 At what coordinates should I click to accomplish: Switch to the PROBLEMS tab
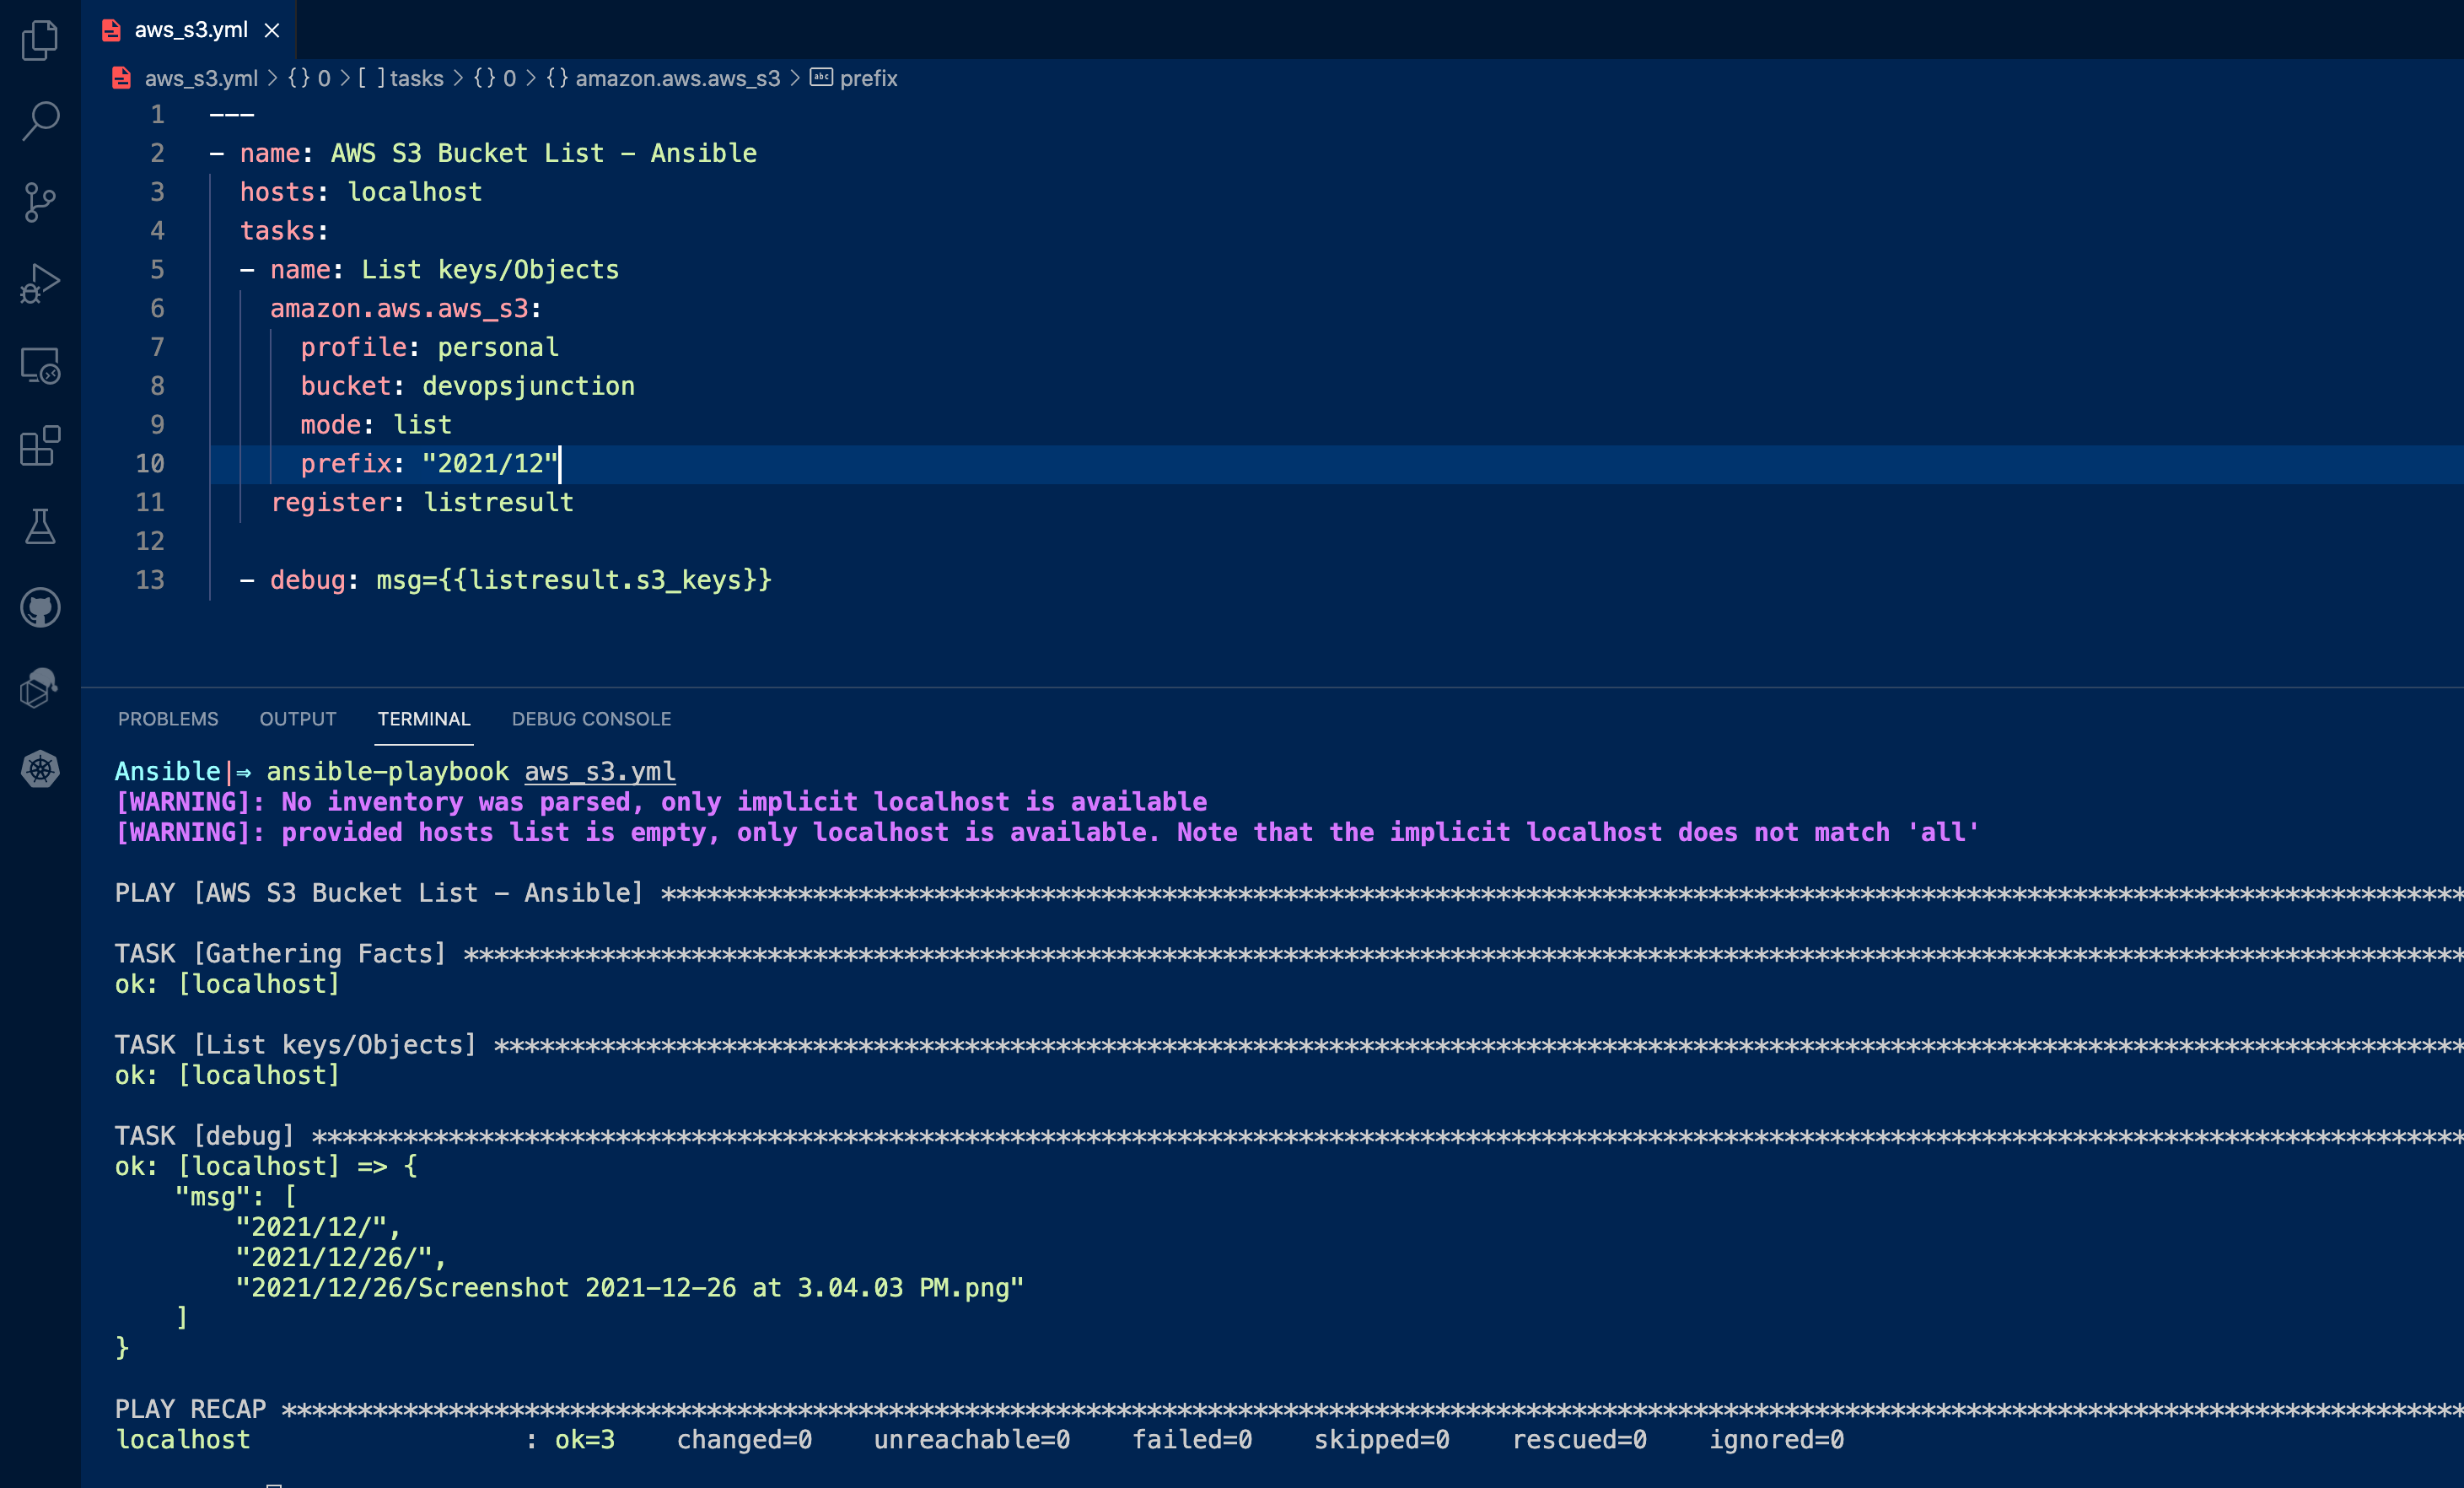coord(168,719)
